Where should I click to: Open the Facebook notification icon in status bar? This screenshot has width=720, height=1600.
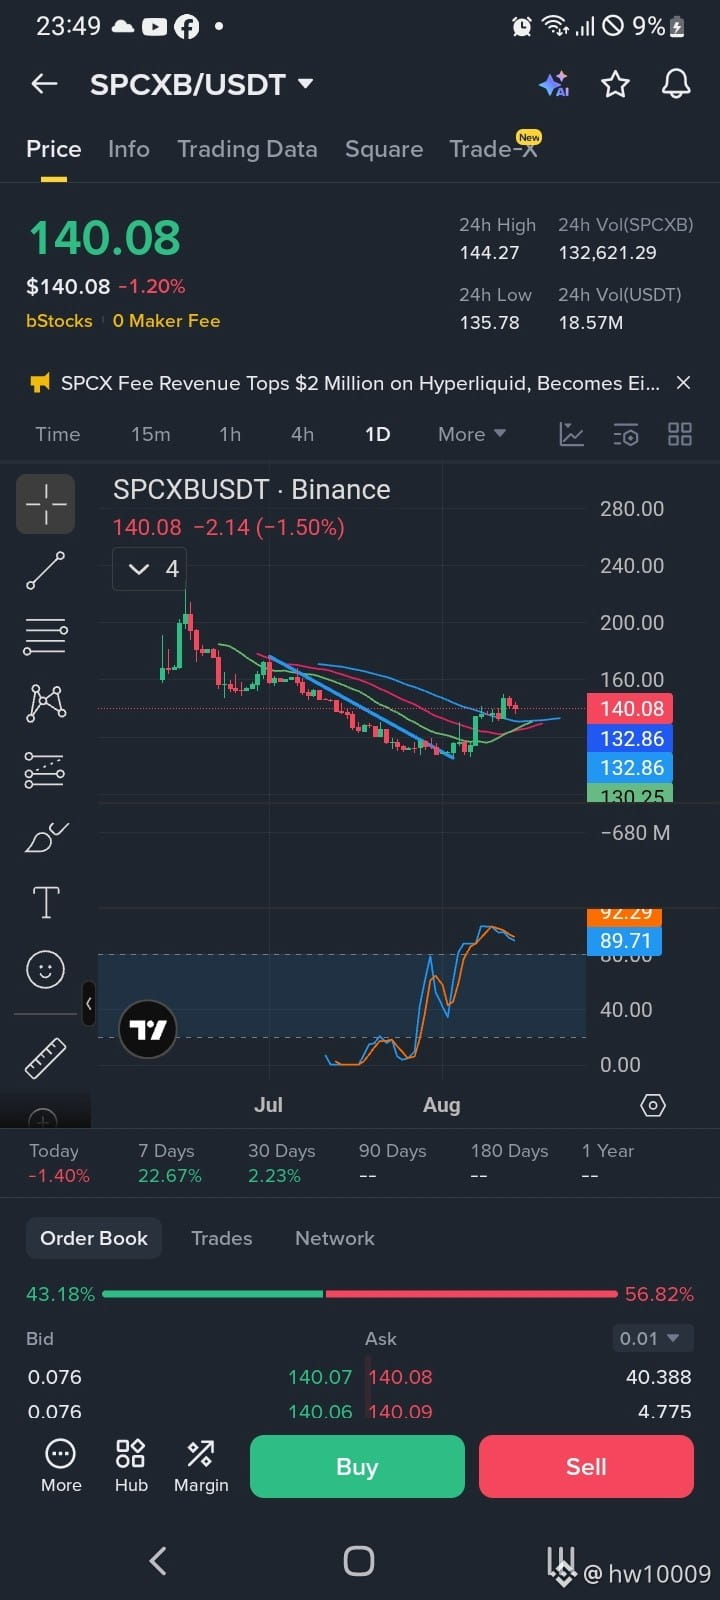tap(187, 27)
